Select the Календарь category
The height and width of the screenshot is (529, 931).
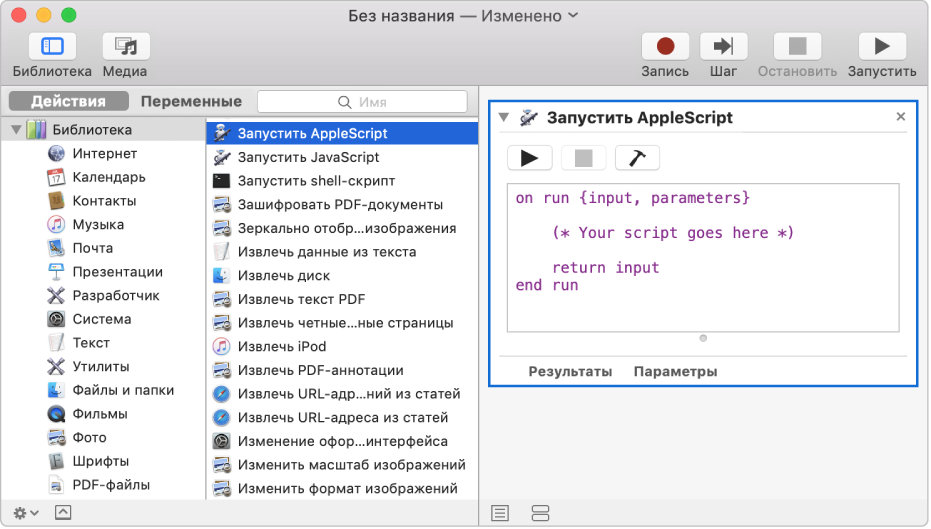(104, 178)
